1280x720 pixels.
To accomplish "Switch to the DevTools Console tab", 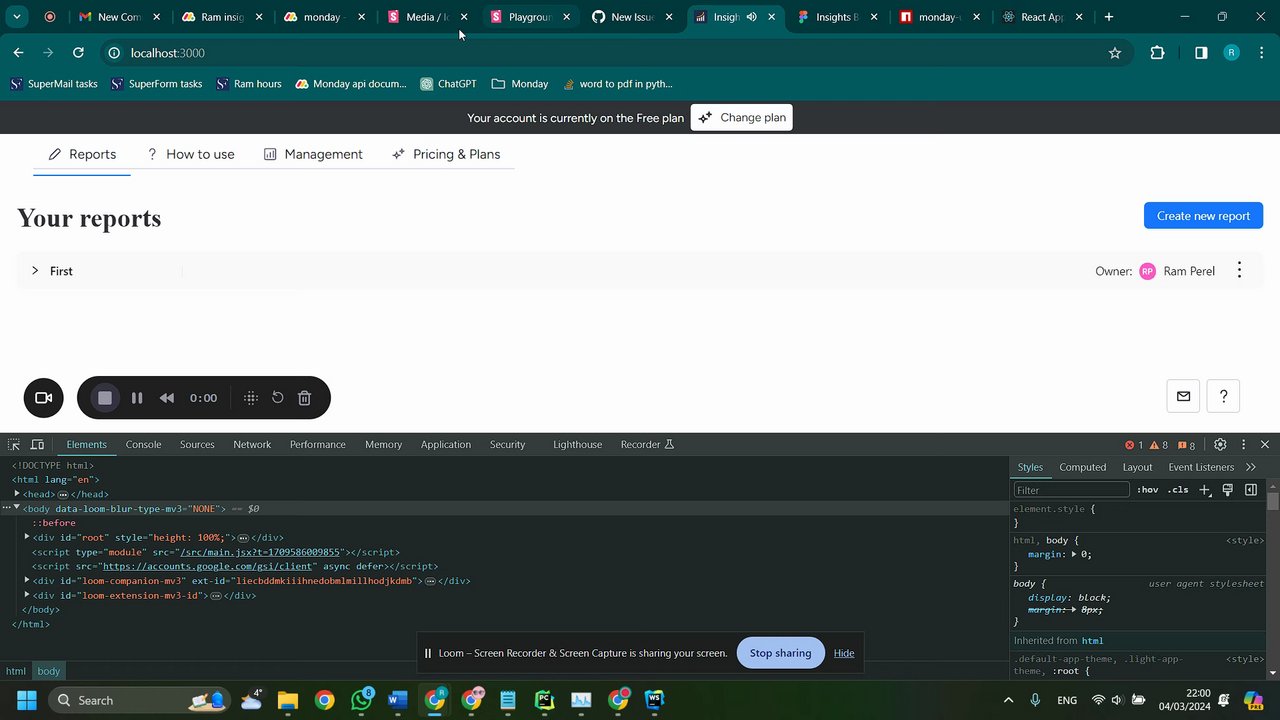I will pos(143,445).
